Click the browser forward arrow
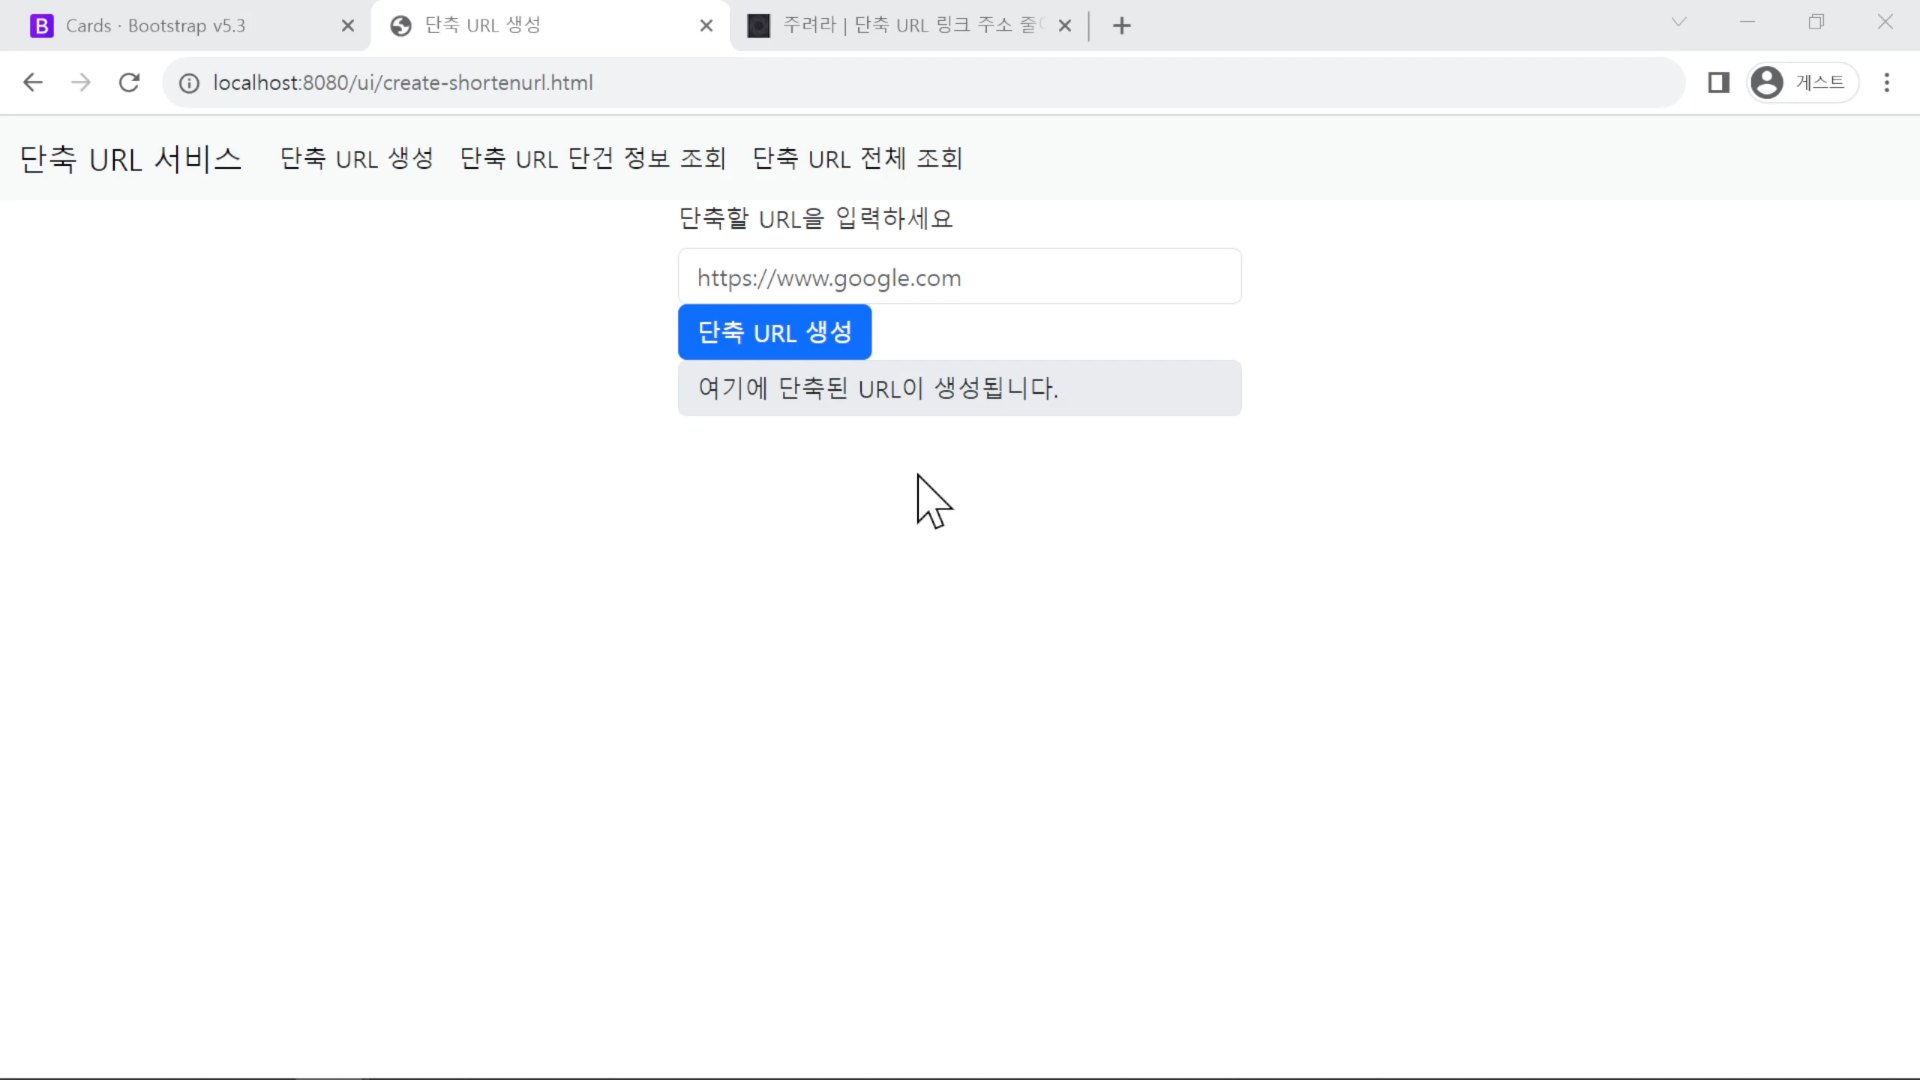 tap(81, 83)
